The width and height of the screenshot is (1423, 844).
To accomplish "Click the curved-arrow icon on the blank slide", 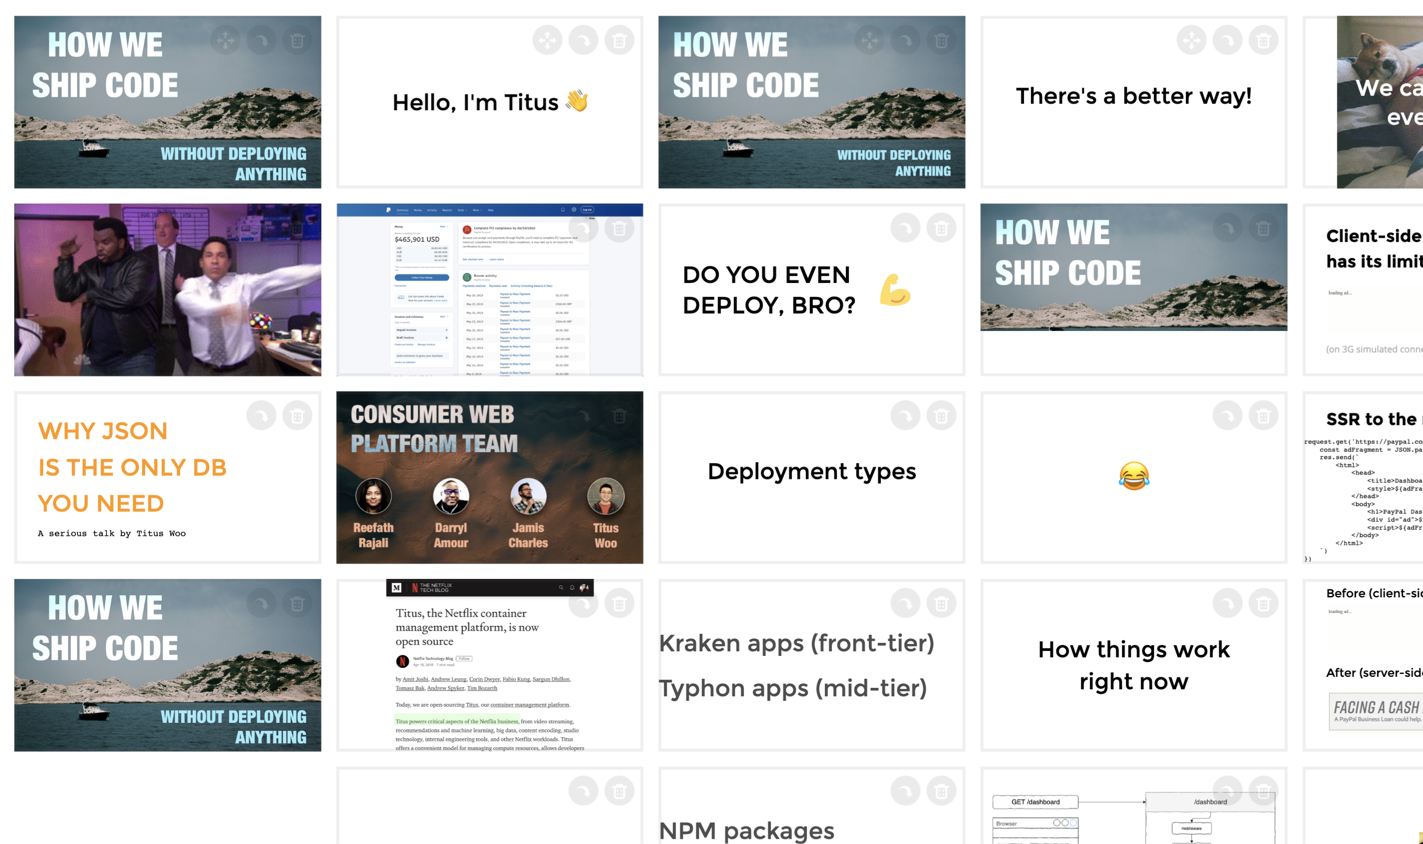I will 583,791.
